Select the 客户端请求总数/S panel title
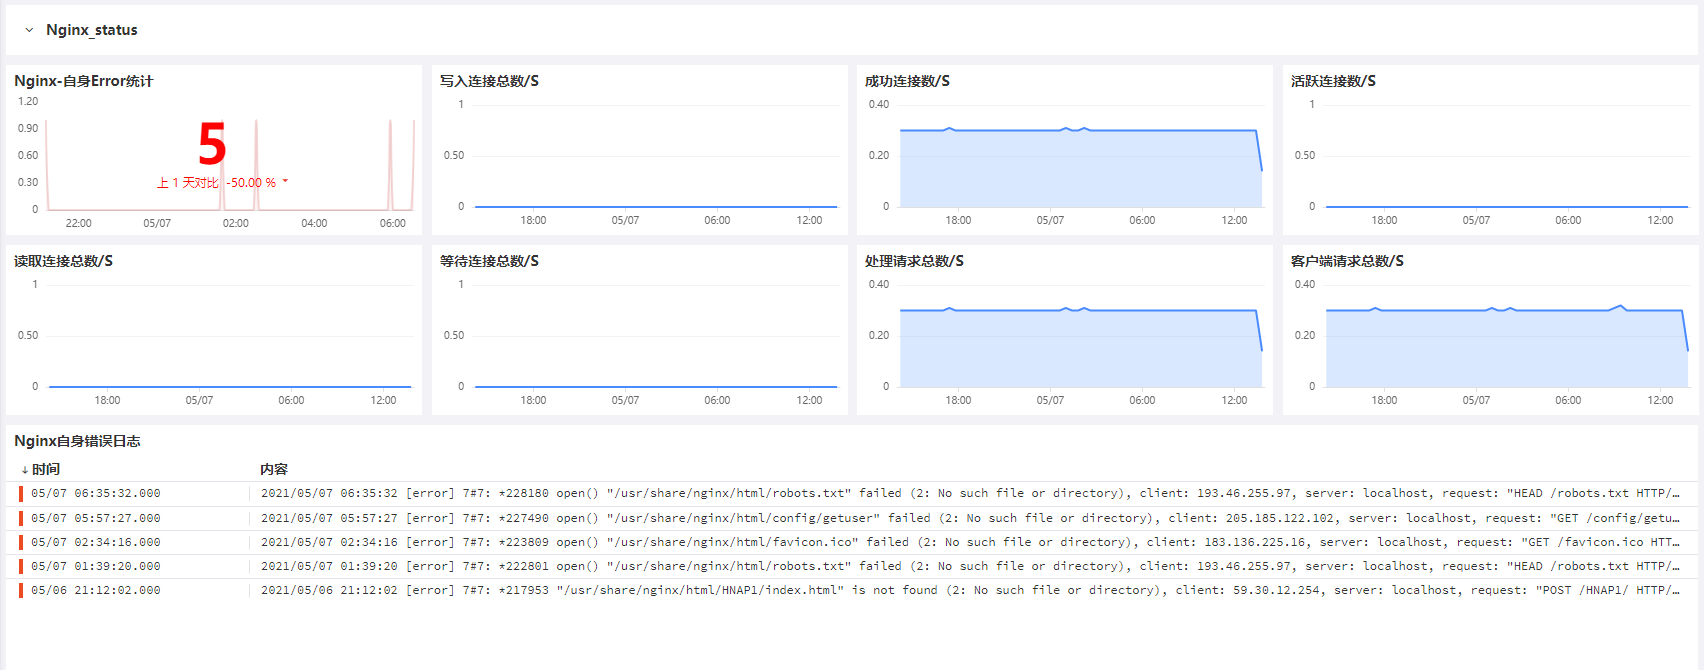The height and width of the screenshot is (670, 1704). point(1347,261)
